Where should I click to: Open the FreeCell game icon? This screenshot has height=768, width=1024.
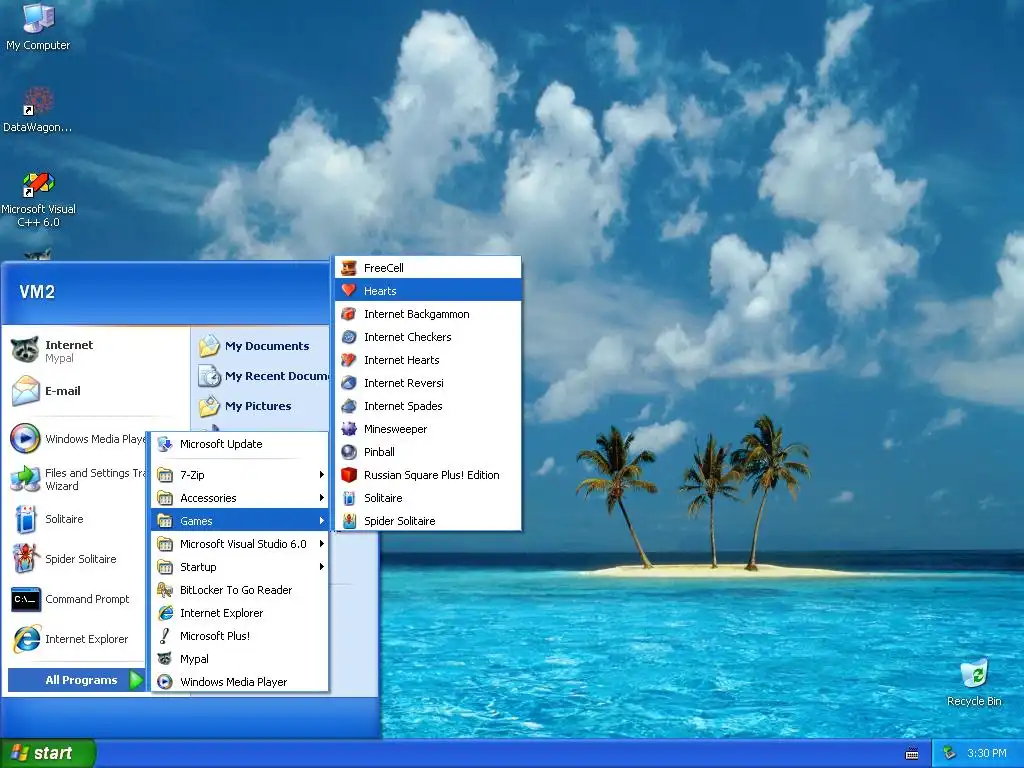click(x=349, y=268)
